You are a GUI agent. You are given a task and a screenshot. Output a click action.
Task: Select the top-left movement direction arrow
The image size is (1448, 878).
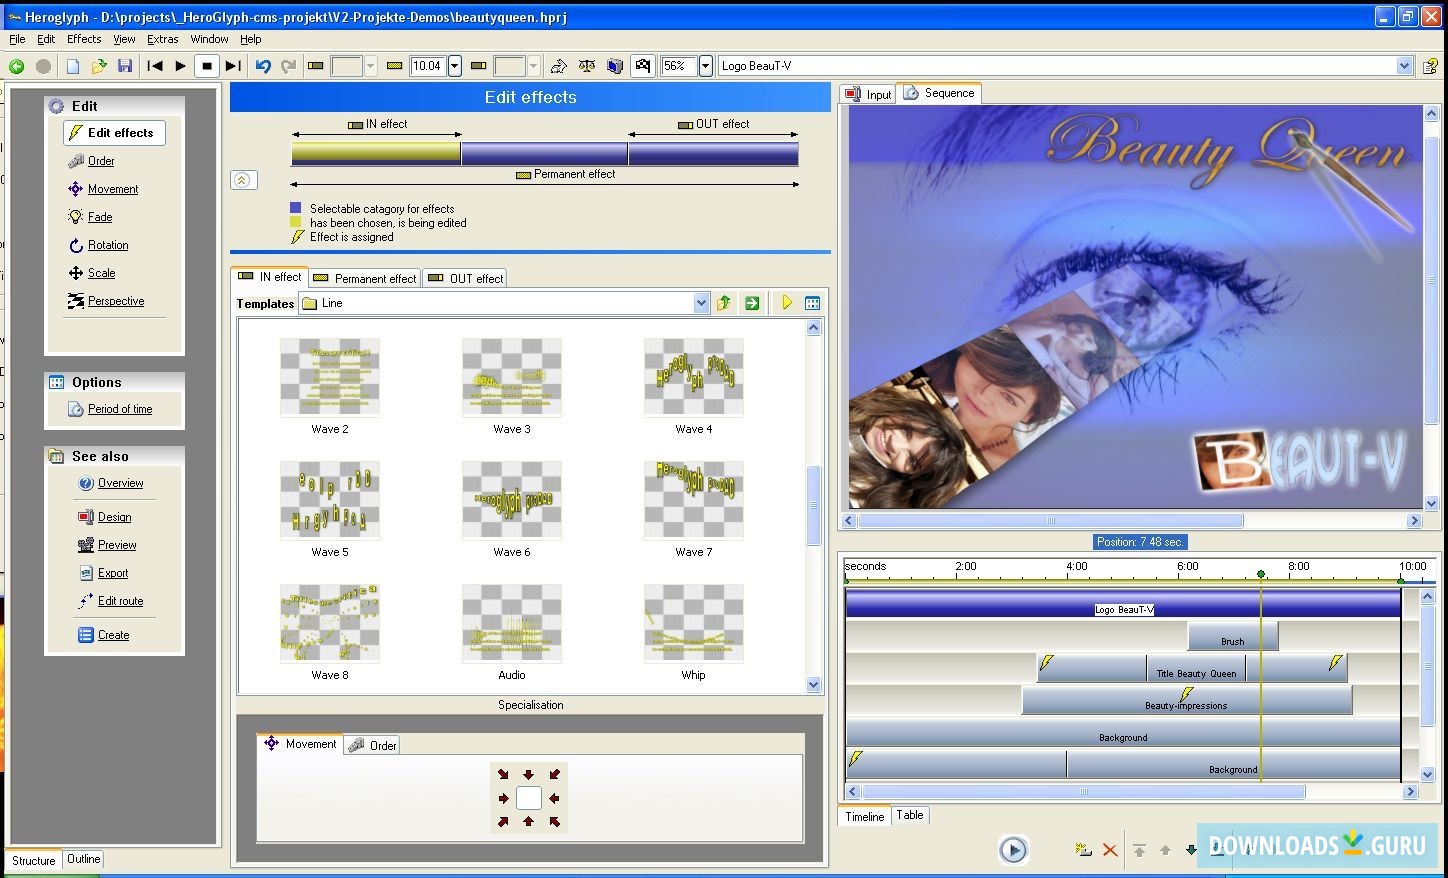[503, 774]
